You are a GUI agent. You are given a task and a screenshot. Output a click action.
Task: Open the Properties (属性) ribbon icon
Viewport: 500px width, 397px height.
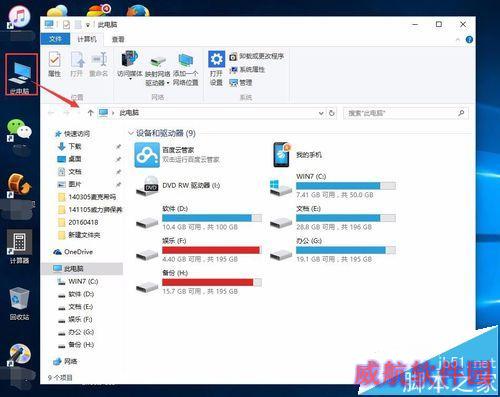pos(54,65)
